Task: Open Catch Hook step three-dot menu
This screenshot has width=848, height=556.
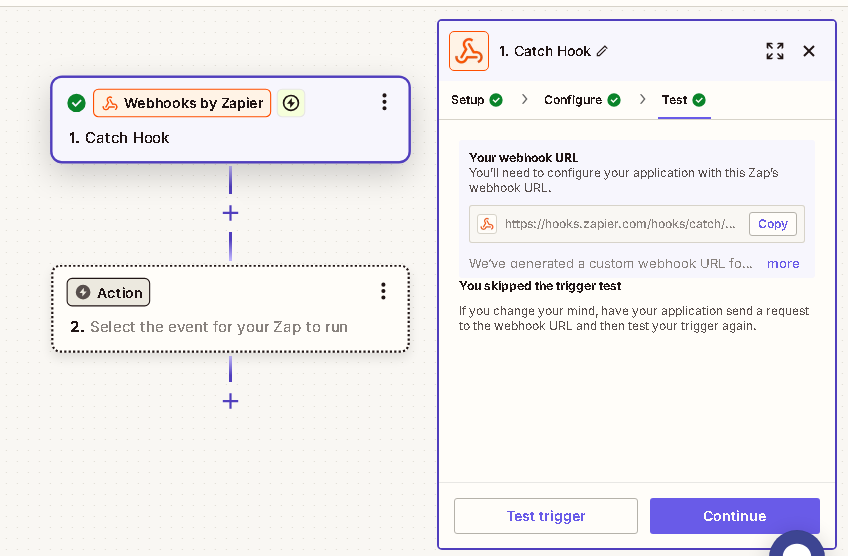Action: coord(385,102)
